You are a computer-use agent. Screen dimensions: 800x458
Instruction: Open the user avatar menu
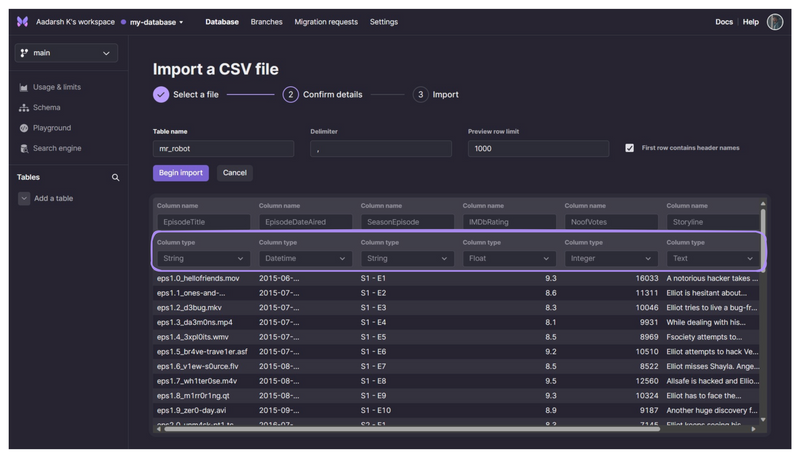point(774,22)
